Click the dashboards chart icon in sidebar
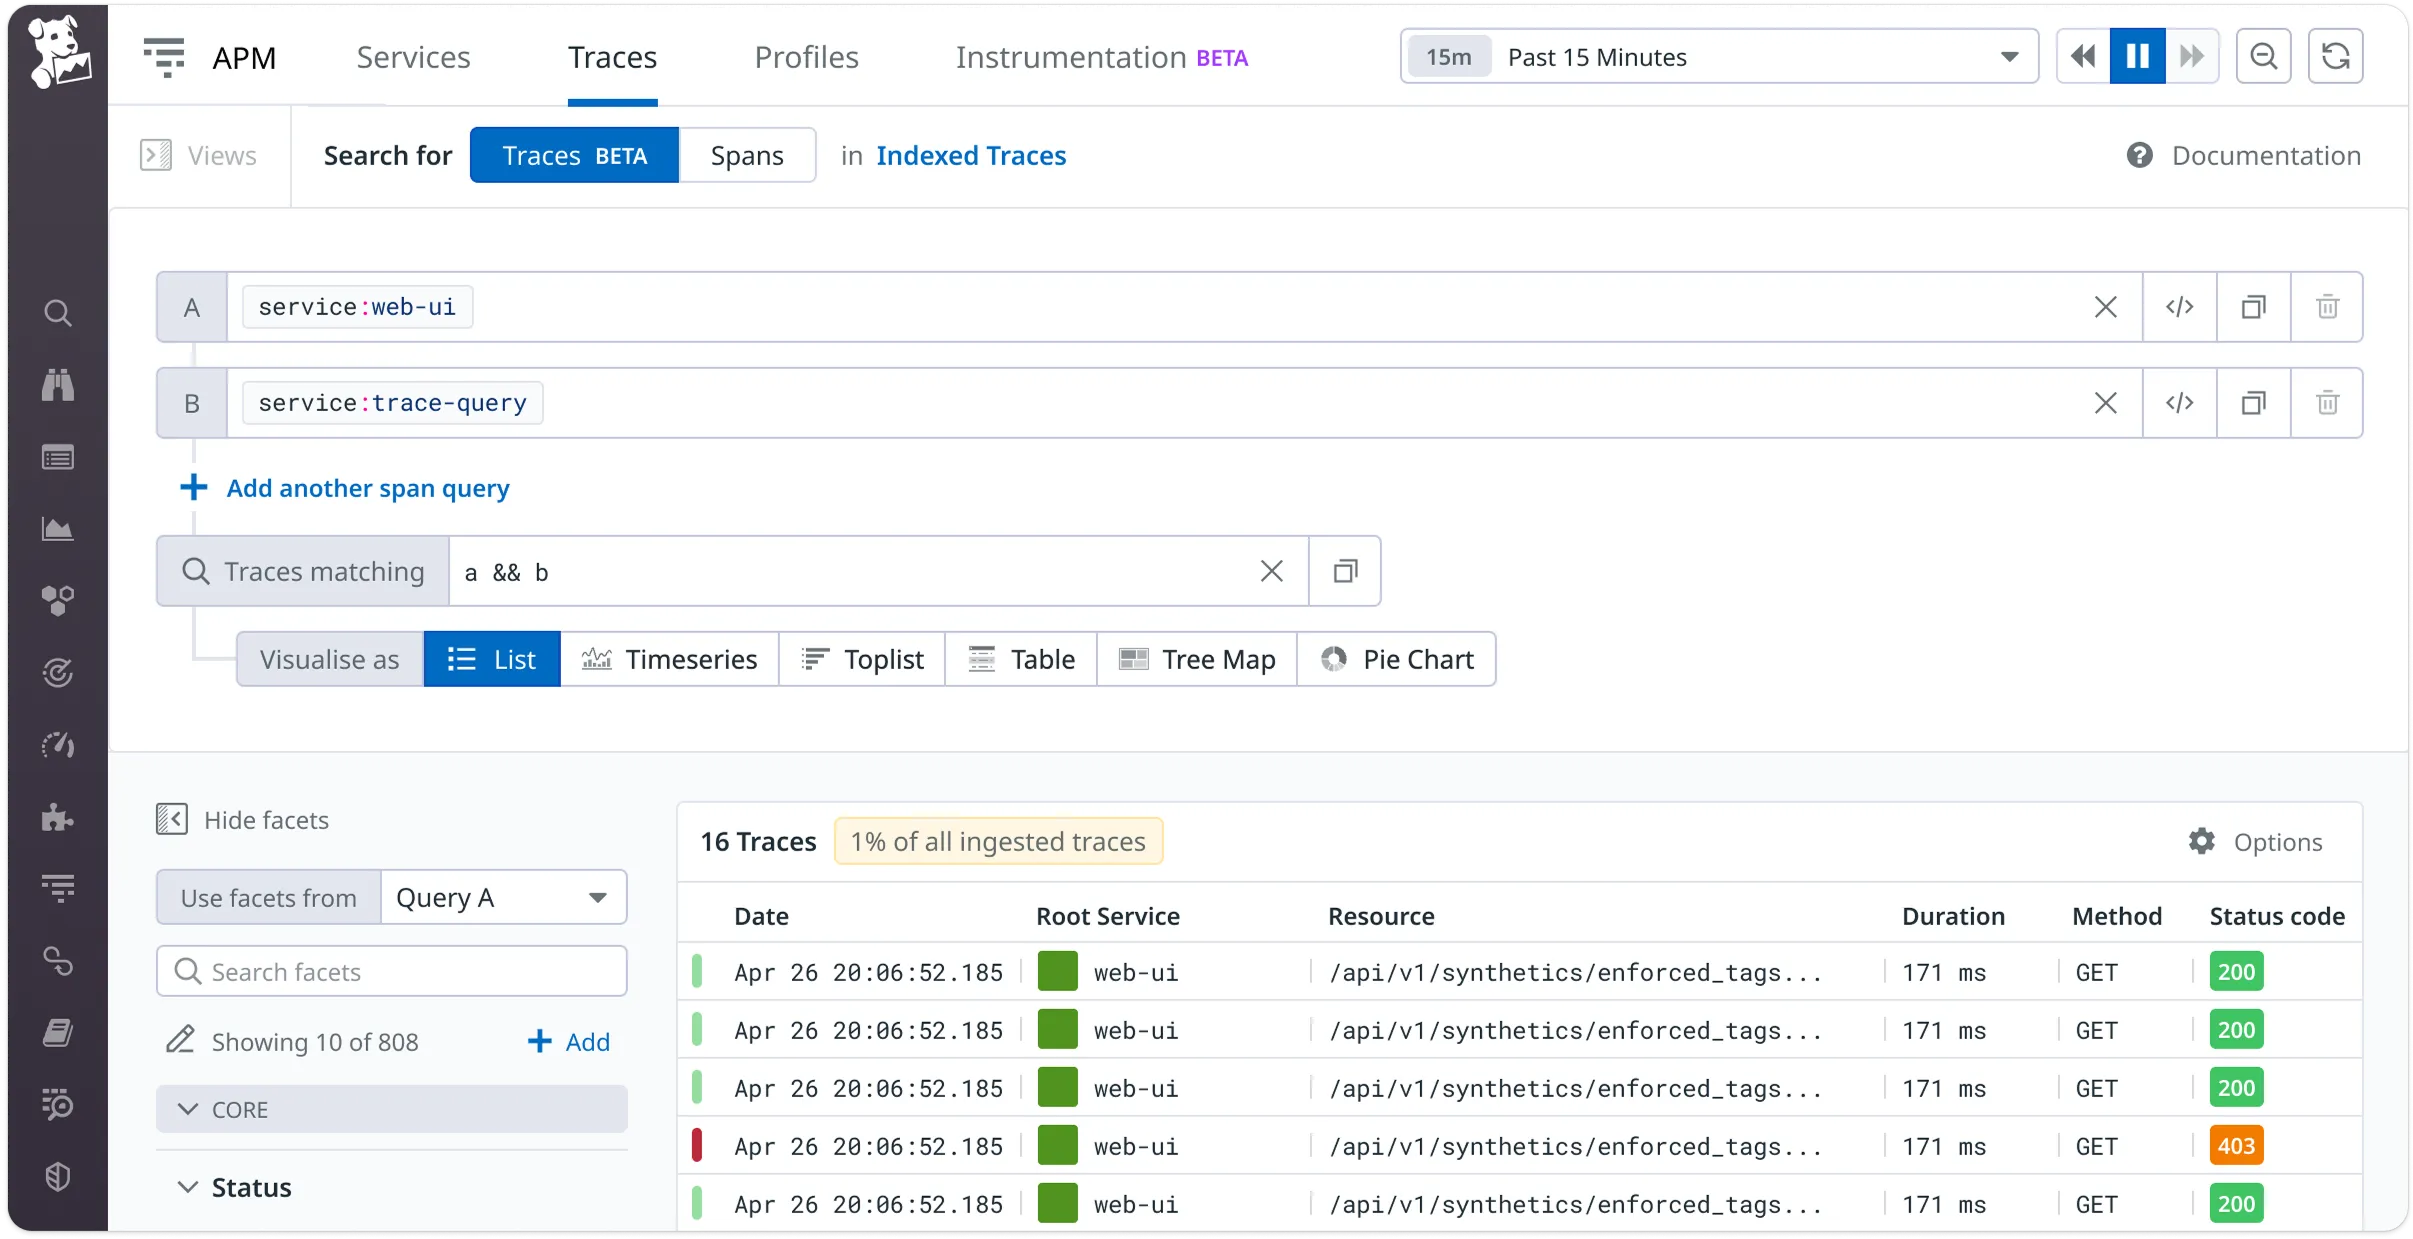The height and width of the screenshot is (1239, 2413). tap(58, 529)
